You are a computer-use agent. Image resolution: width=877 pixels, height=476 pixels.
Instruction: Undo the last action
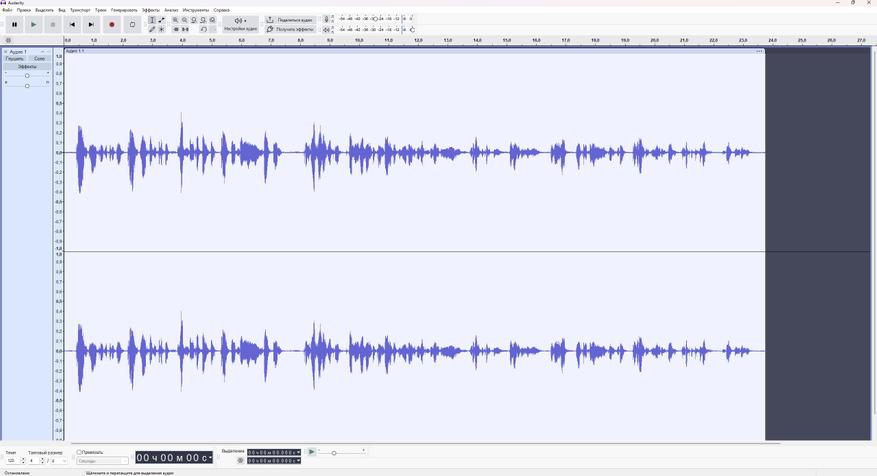point(204,29)
